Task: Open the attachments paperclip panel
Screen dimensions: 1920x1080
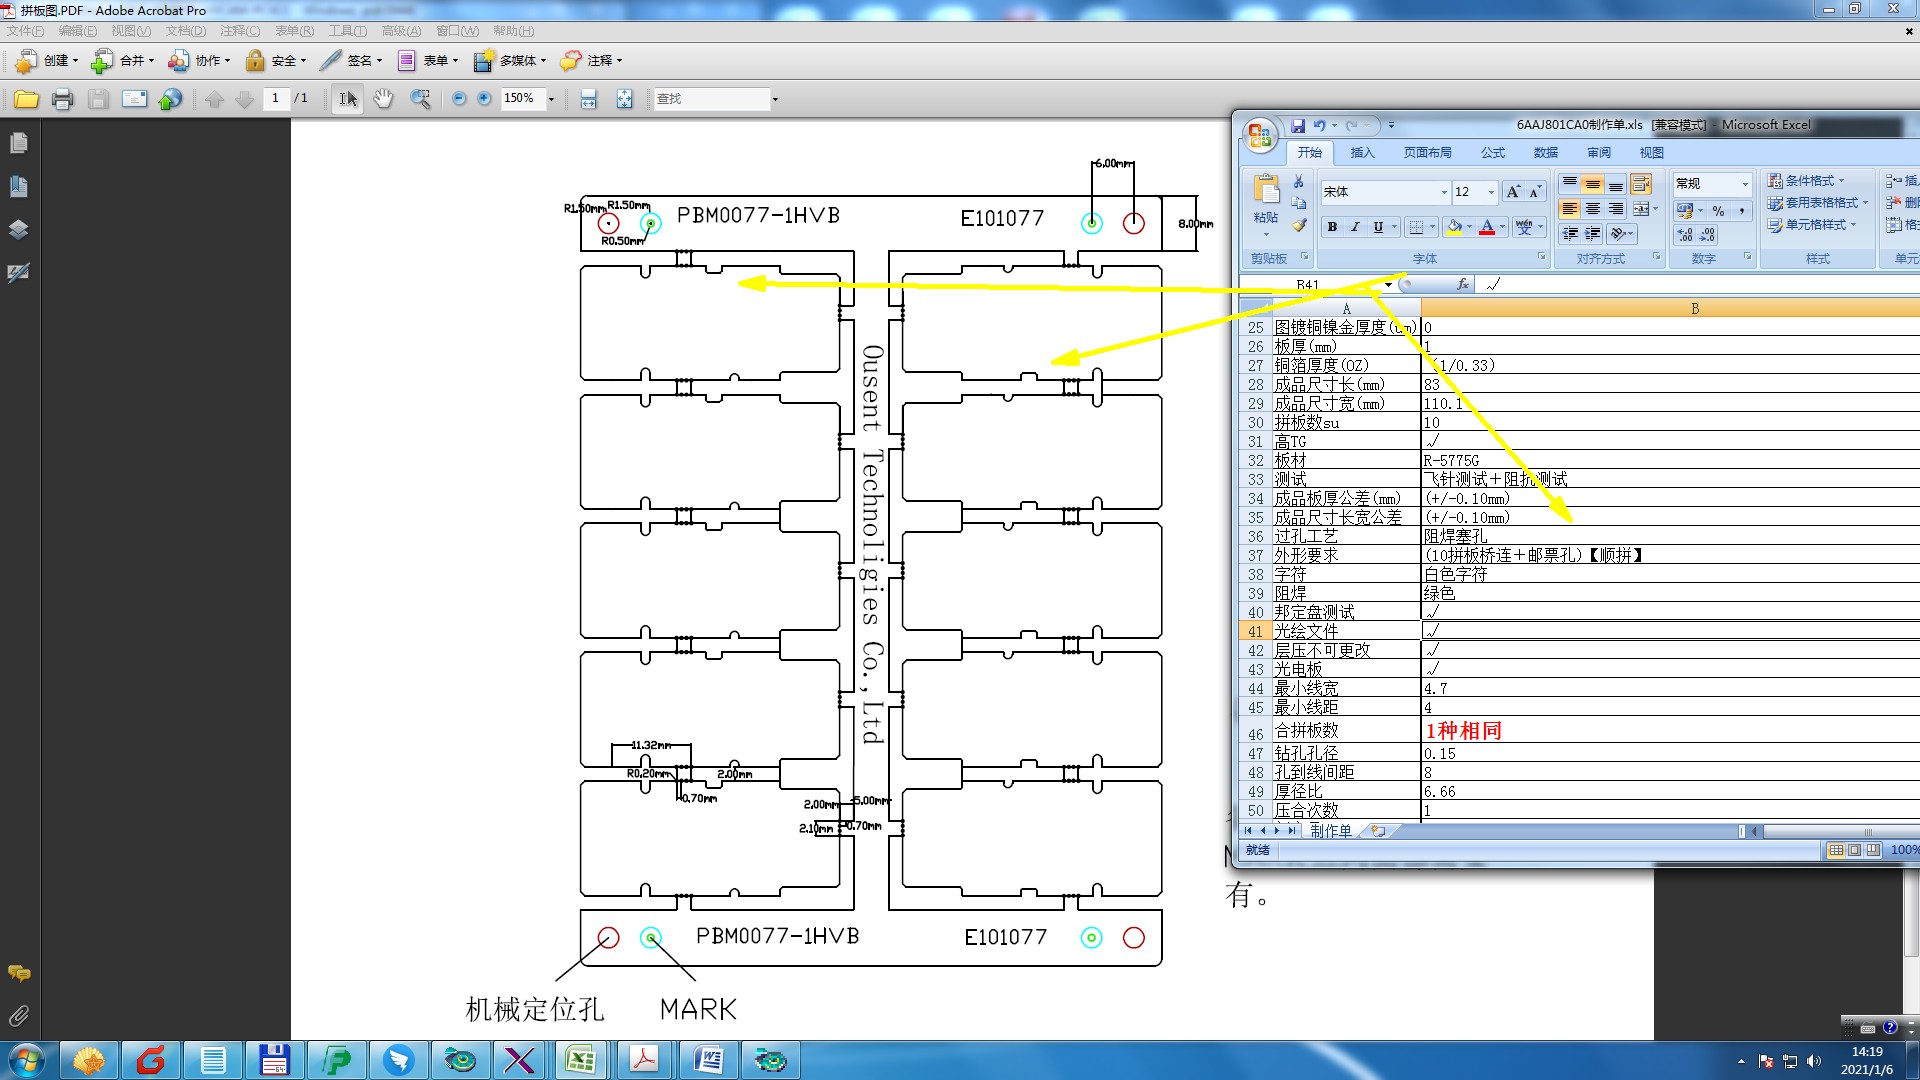Action: [18, 1017]
